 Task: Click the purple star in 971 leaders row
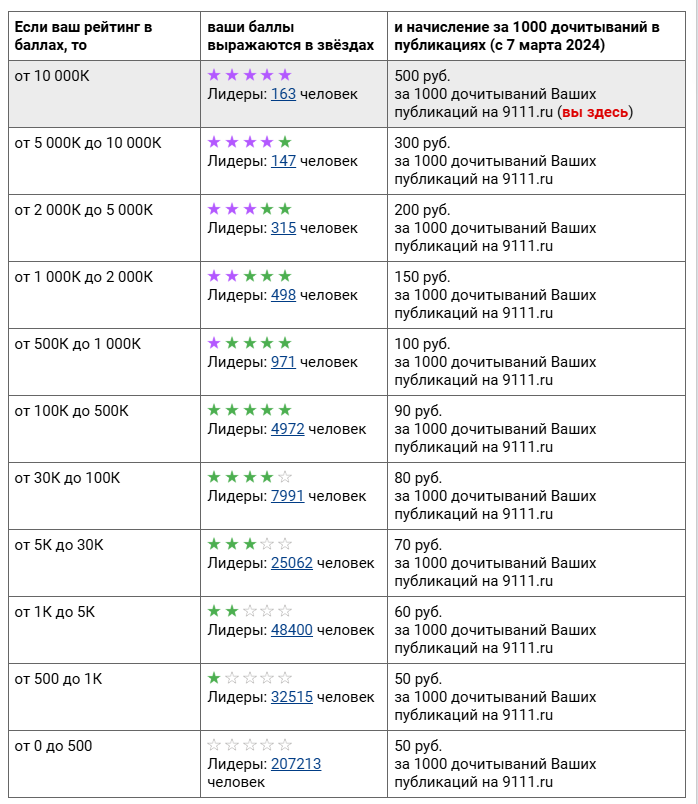coord(214,343)
